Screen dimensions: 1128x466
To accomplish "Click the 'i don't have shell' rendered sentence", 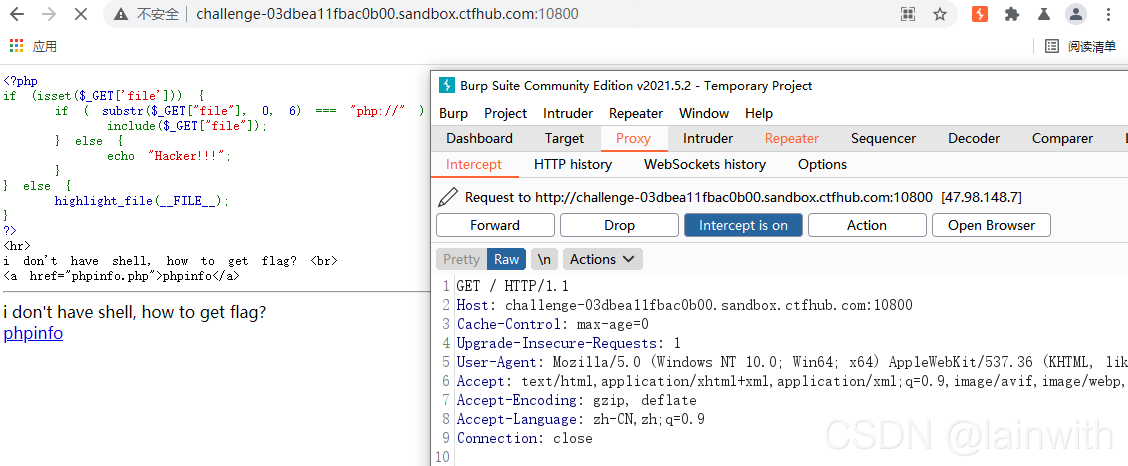I will click(x=135, y=313).
